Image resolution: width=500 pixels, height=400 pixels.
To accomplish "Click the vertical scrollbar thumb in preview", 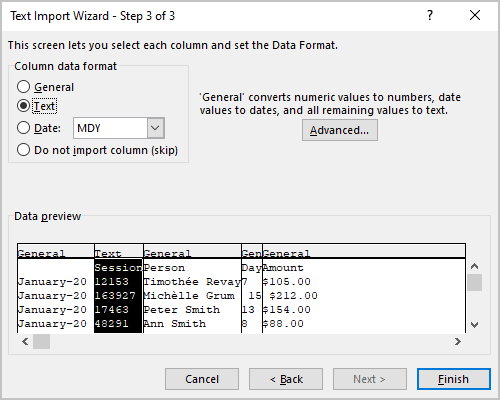I will 475,282.
